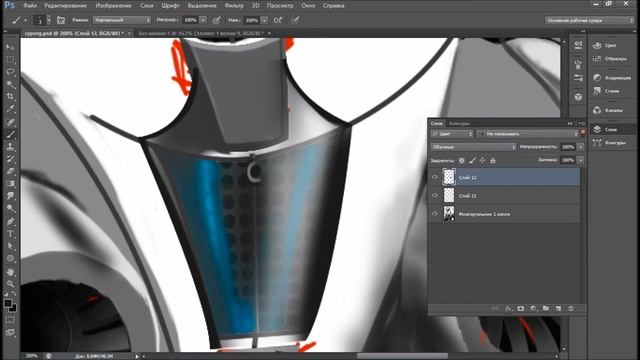Select the Dodge tool
Screen dimensions: 640x360
pos(10,209)
